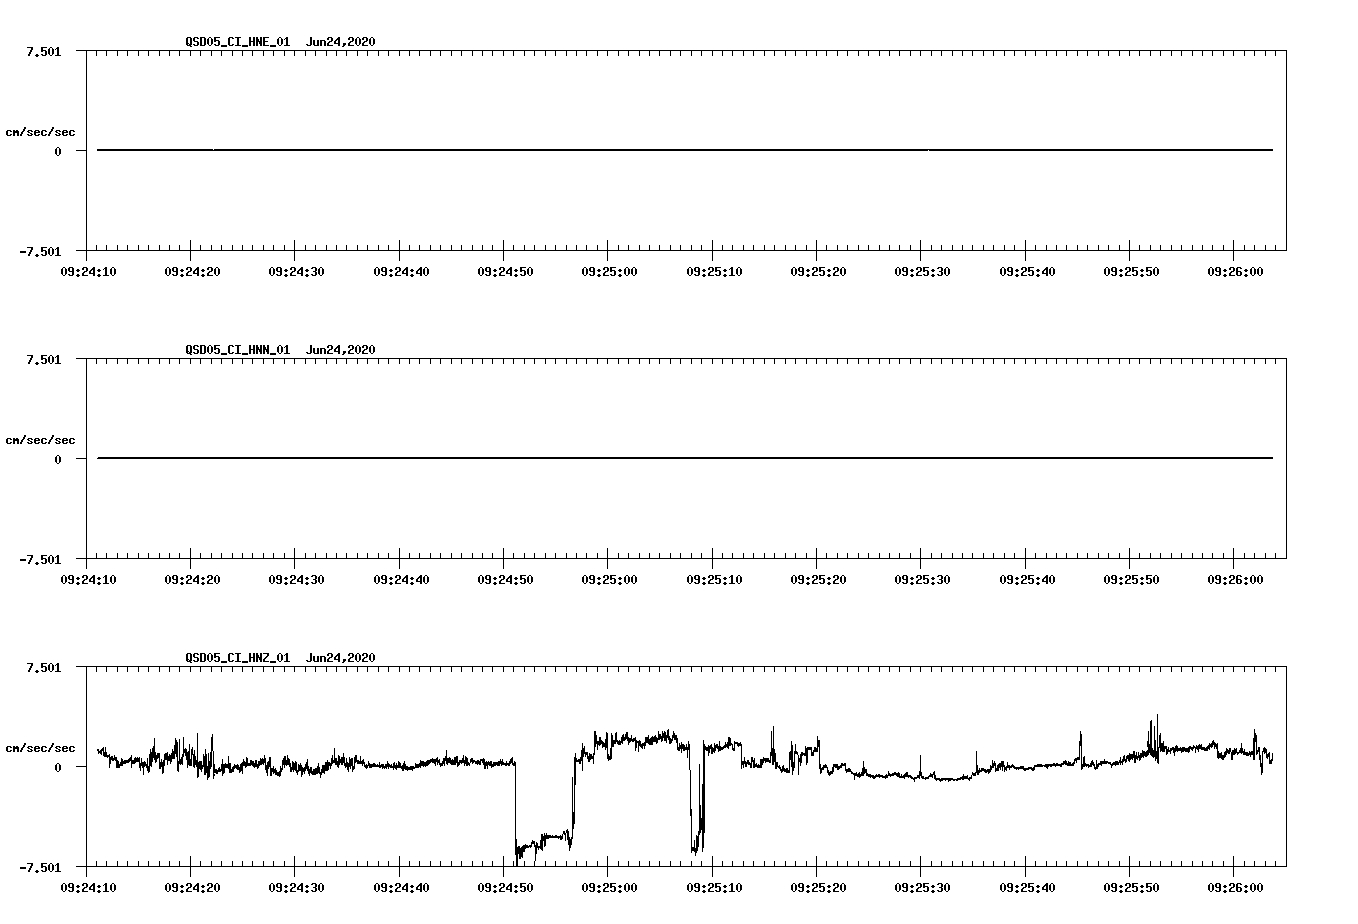Select the -7.501 label on HNE plot
The width and height of the screenshot is (1358, 924).
[40, 251]
